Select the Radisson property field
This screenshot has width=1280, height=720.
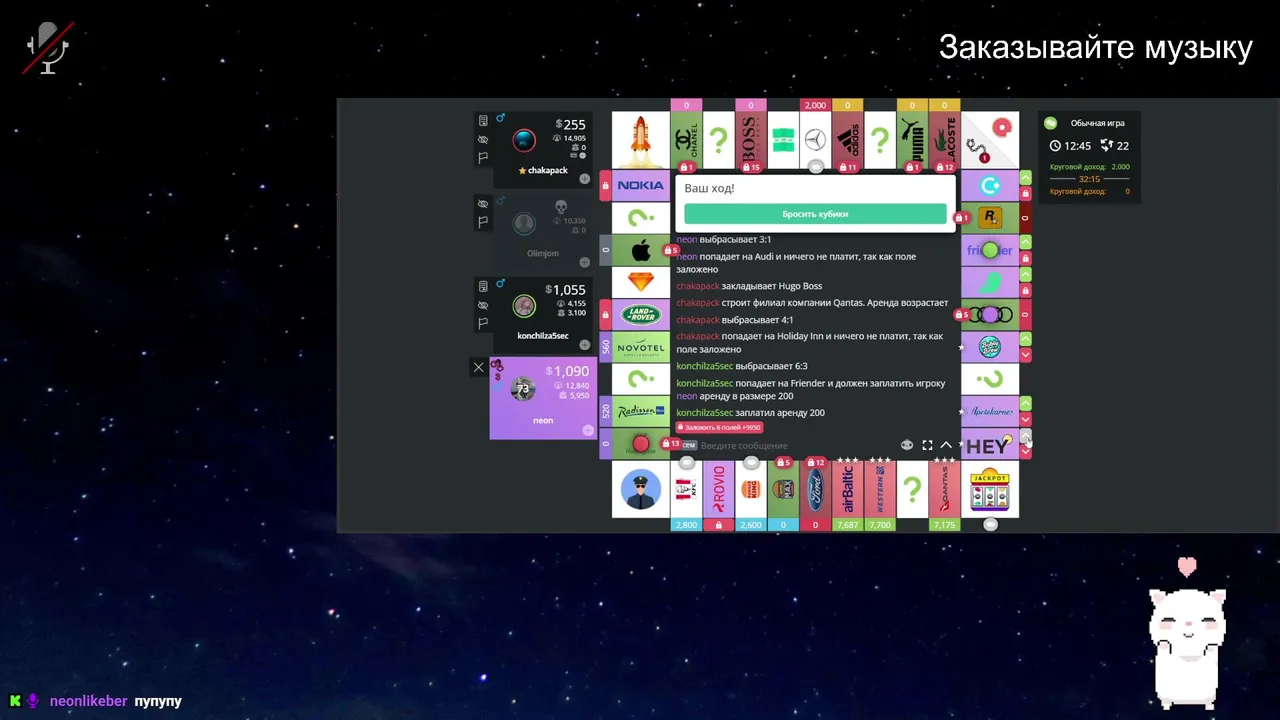point(641,411)
